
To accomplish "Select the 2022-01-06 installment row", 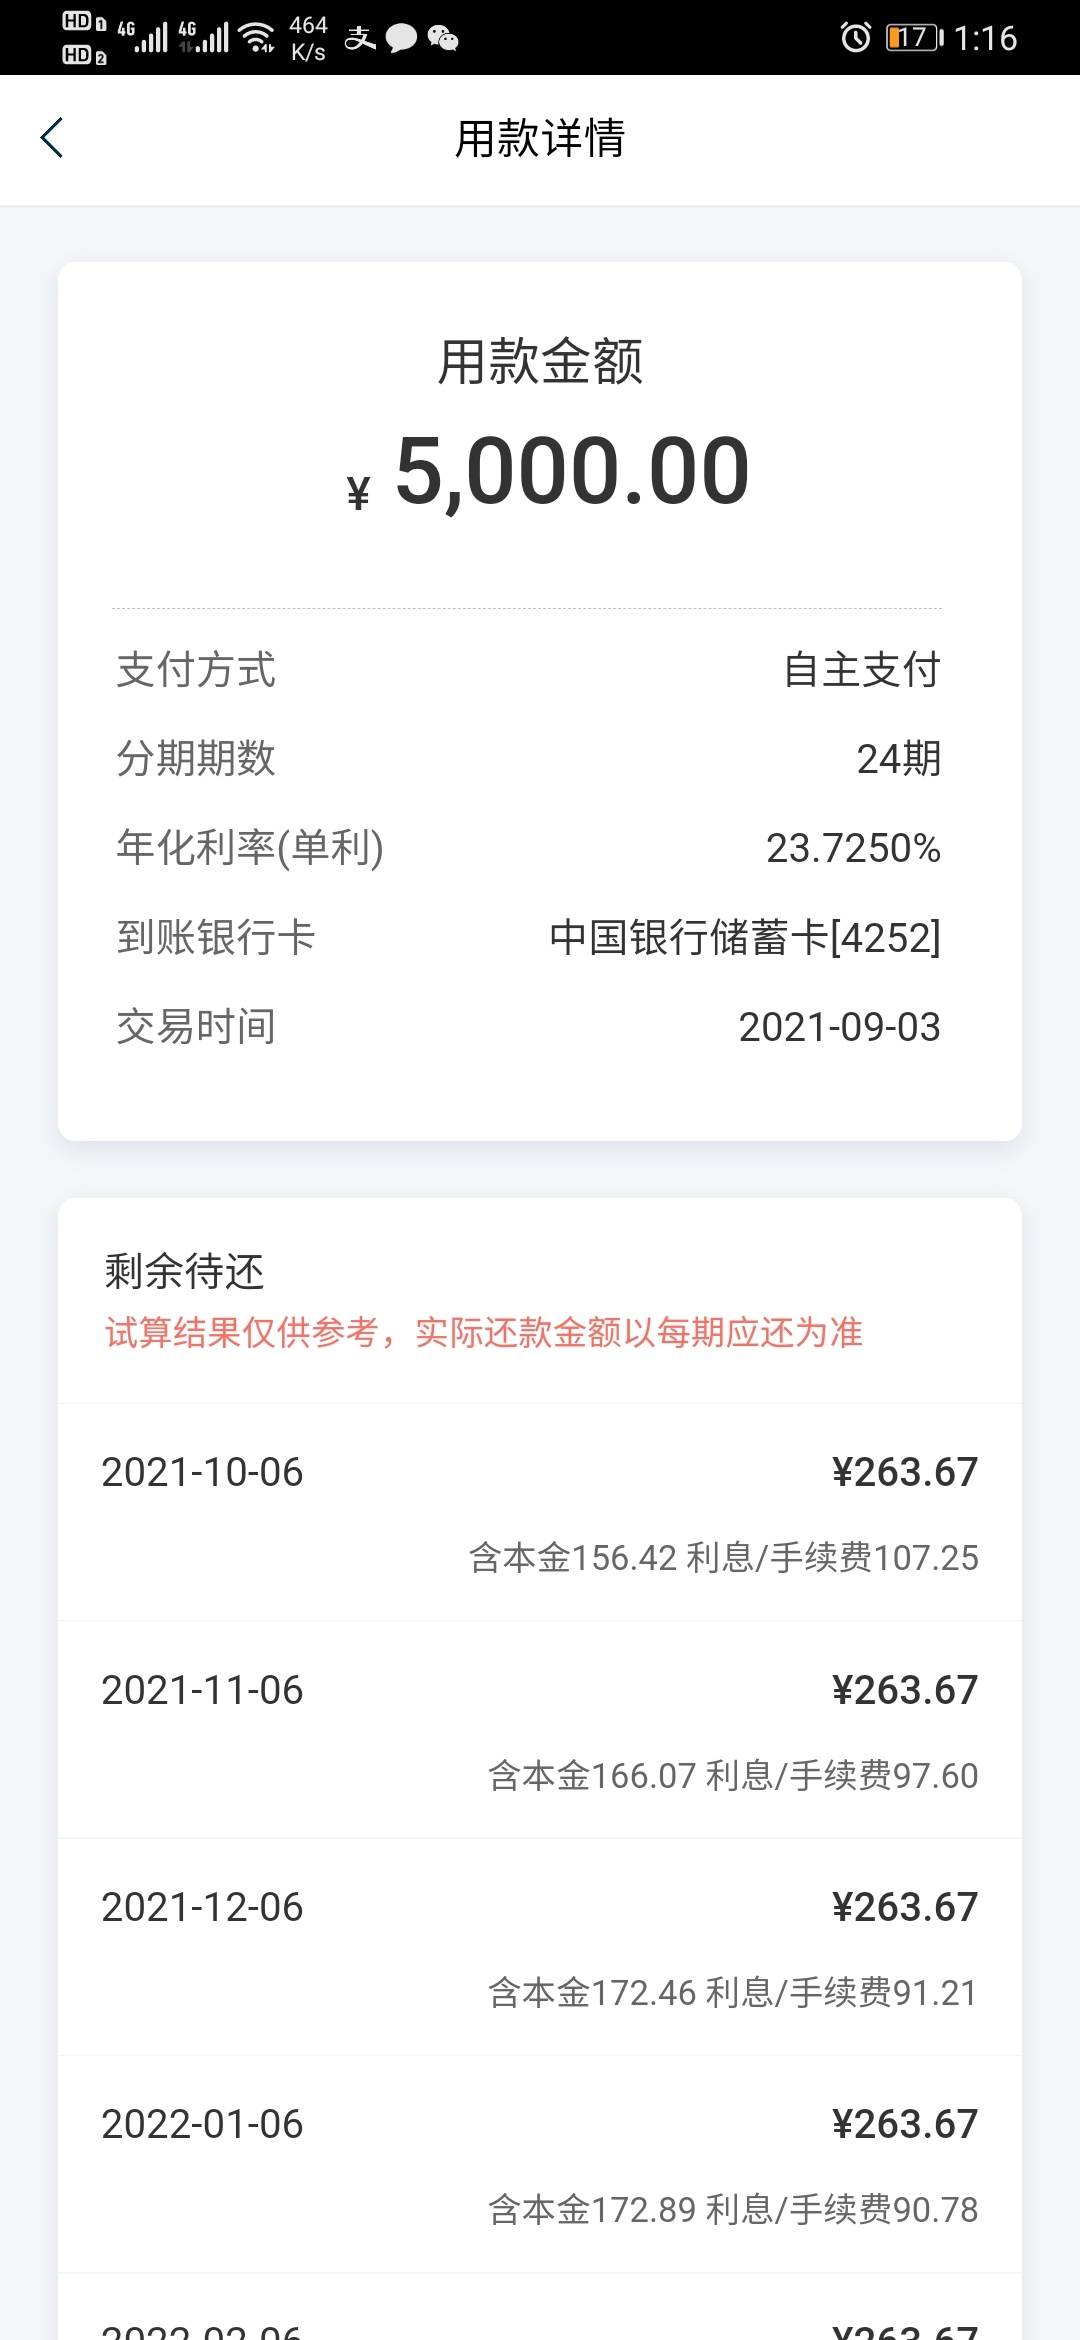I will pos(540,2164).
